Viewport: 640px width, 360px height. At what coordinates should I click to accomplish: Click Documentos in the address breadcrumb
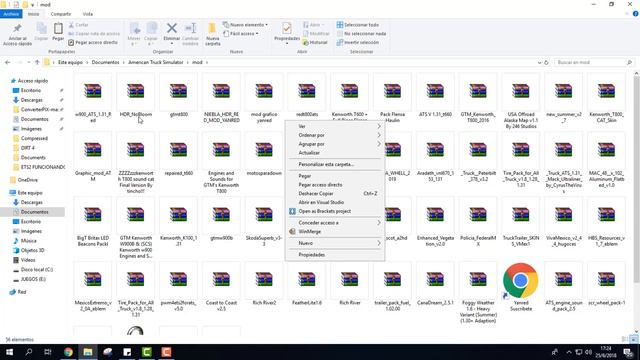click(x=105, y=62)
